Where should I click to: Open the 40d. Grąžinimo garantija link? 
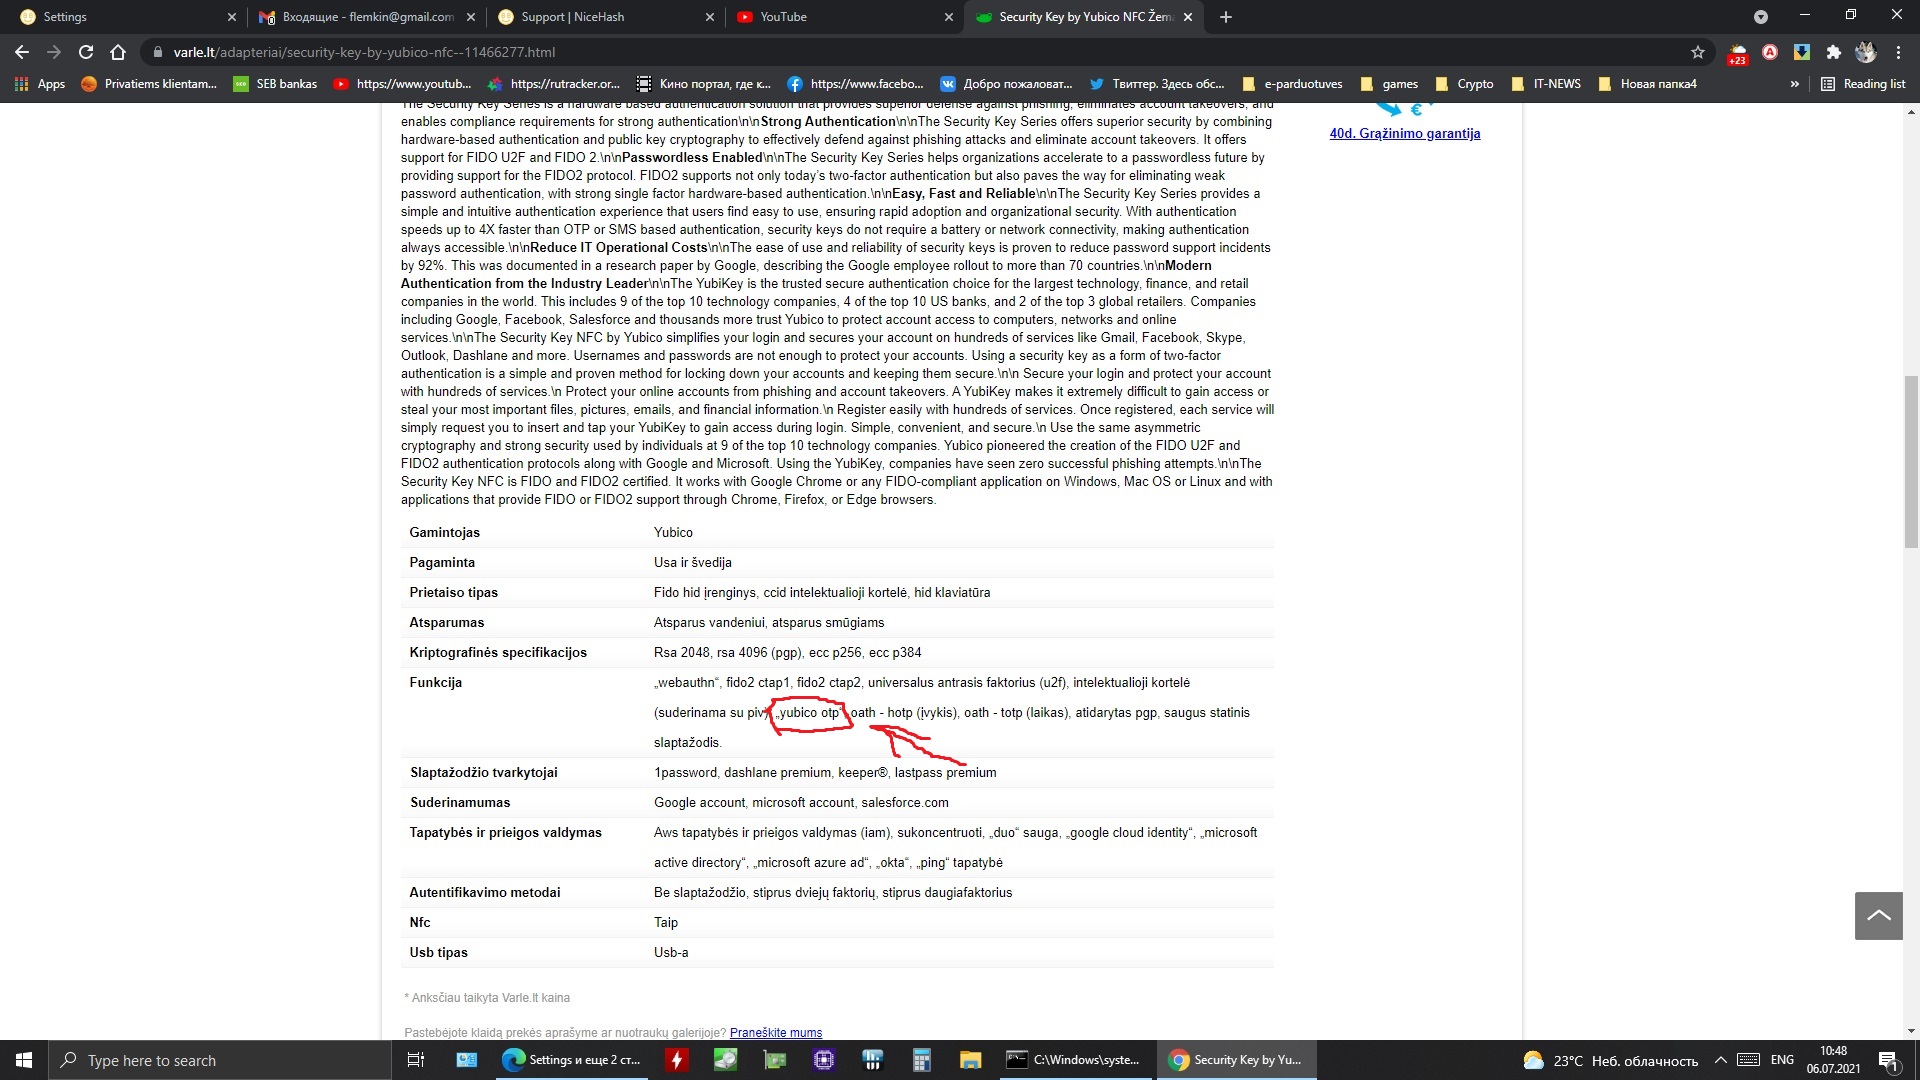point(1405,133)
